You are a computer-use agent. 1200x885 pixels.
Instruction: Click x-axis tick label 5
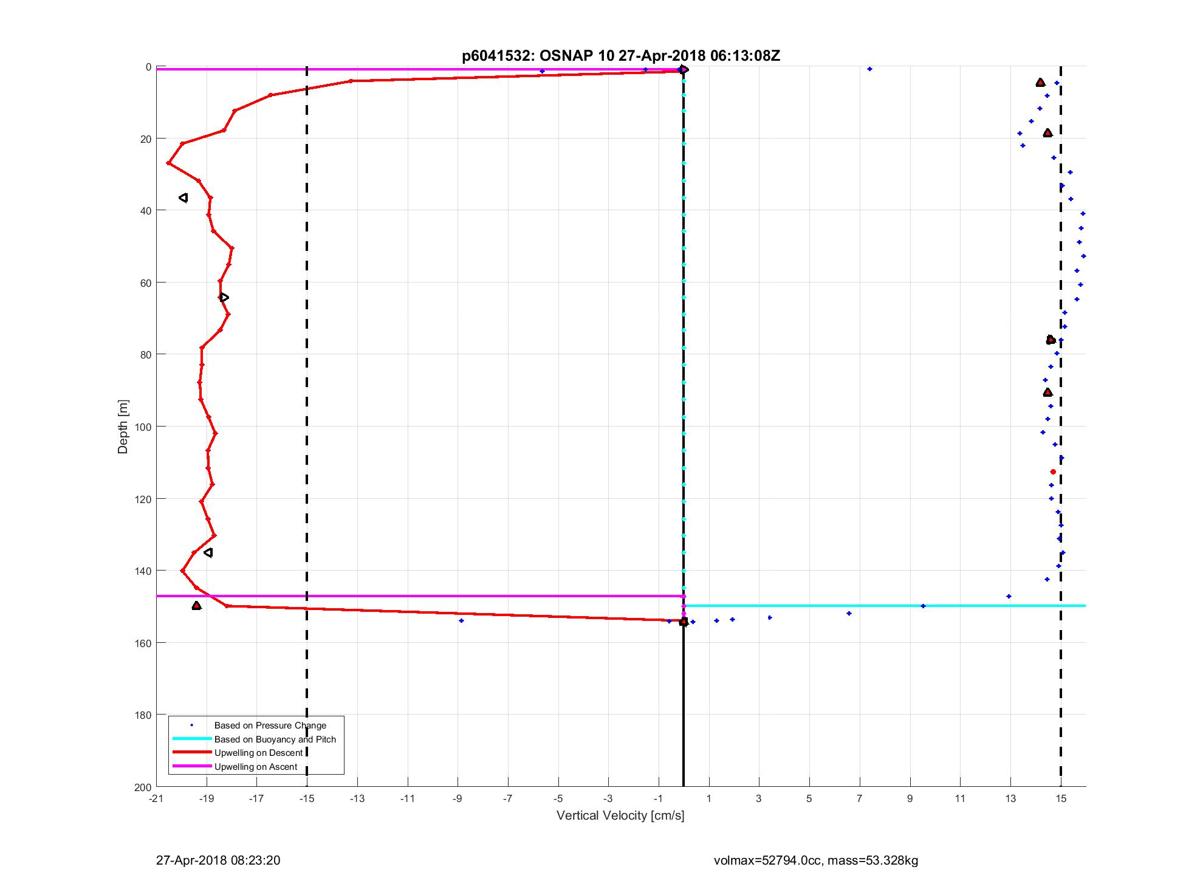[x=810, y=799]
